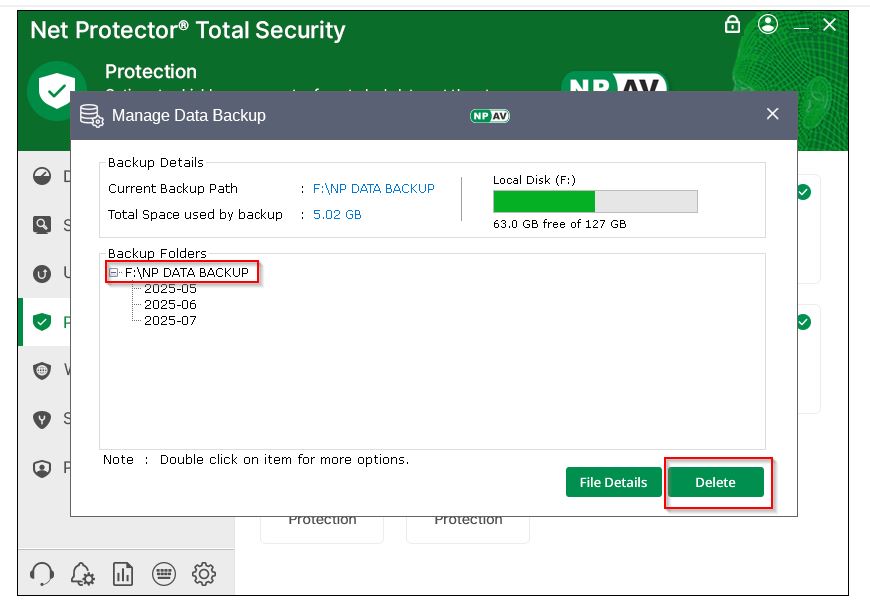This screenshot has height=609, width=870.
Task: Close the Manage Data Backup dialog
Action: point(772,114)
